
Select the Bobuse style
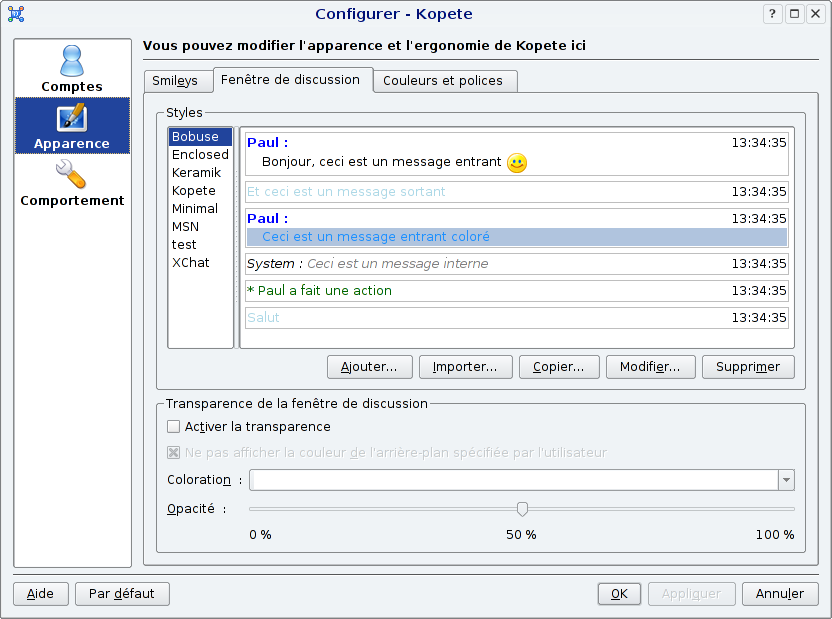pos(201,136)
